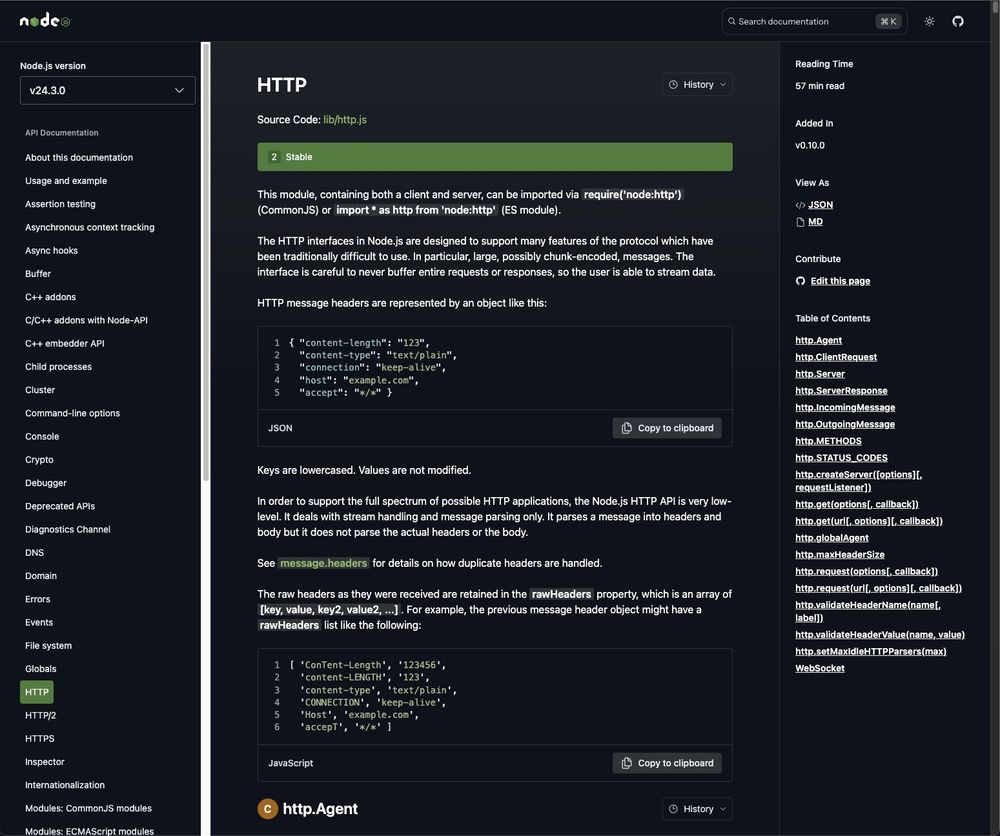Open the GitHub repository icon in header

point(958,21)
